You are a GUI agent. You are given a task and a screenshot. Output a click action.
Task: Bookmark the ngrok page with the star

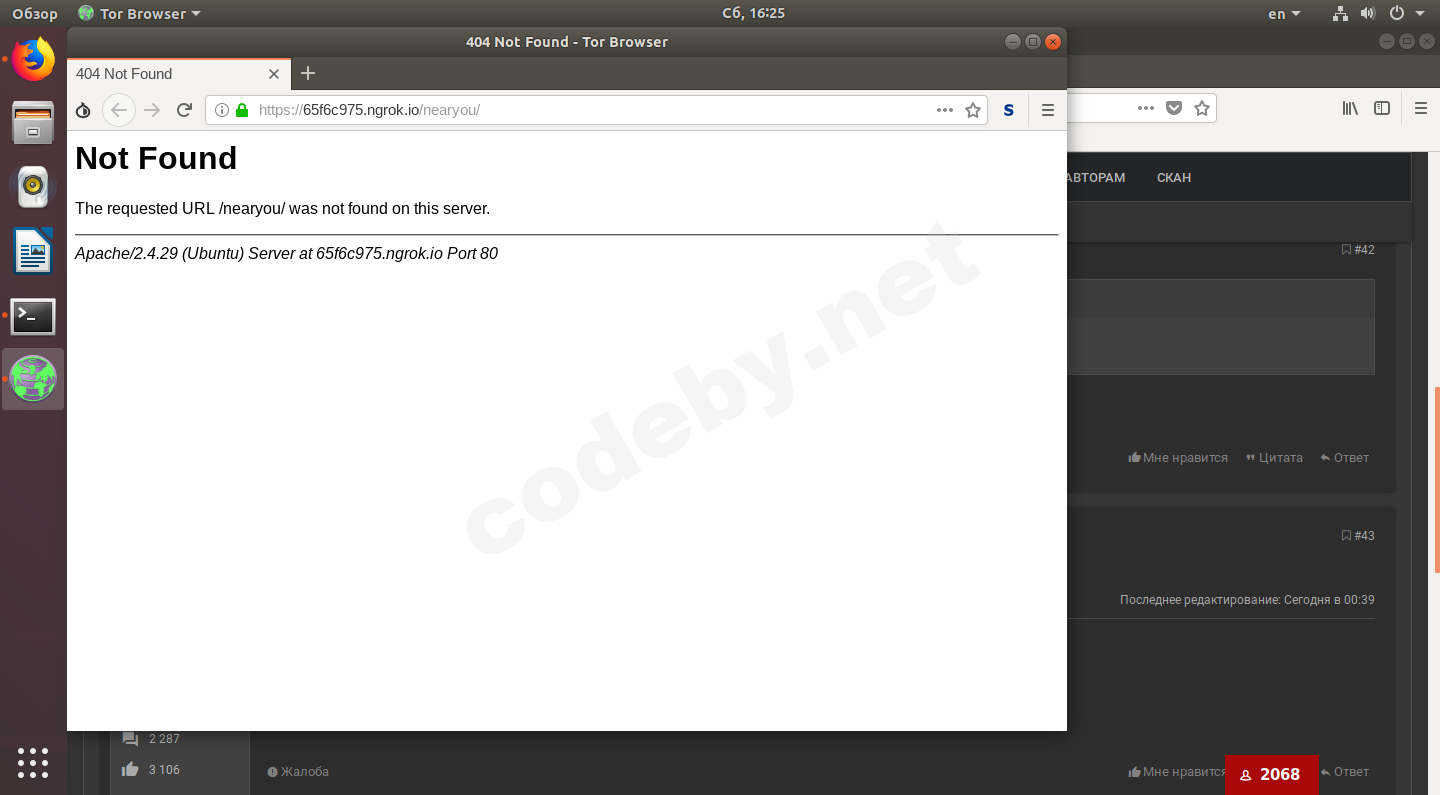[x=973, y=110]
